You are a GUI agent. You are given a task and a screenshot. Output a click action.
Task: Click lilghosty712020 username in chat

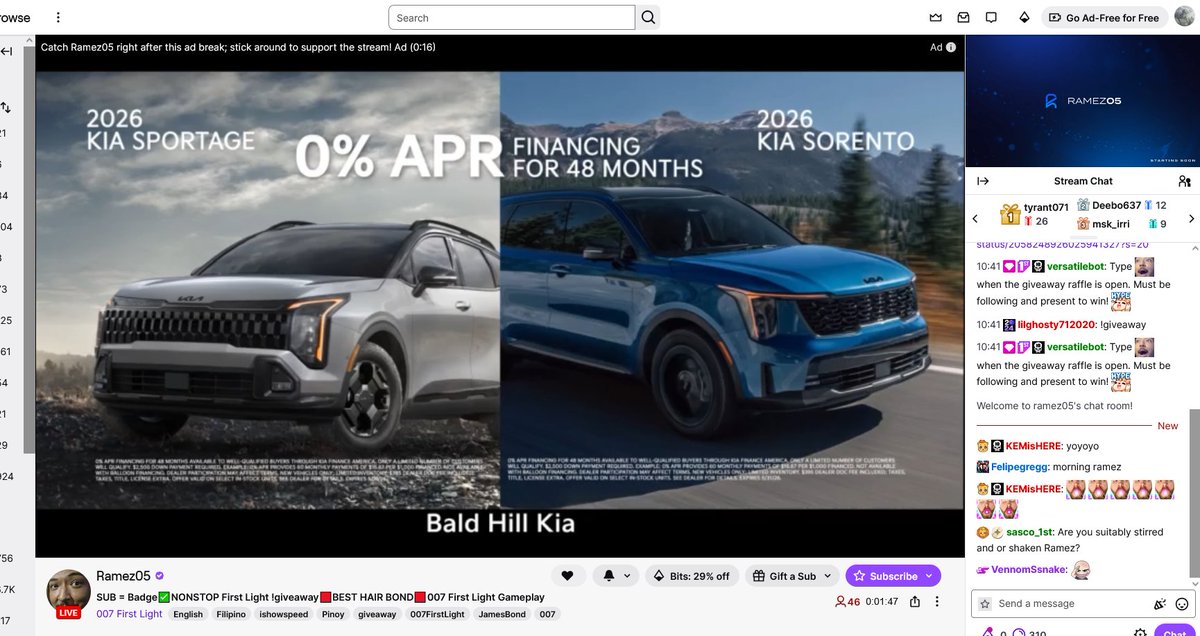tap(1057, 325)
